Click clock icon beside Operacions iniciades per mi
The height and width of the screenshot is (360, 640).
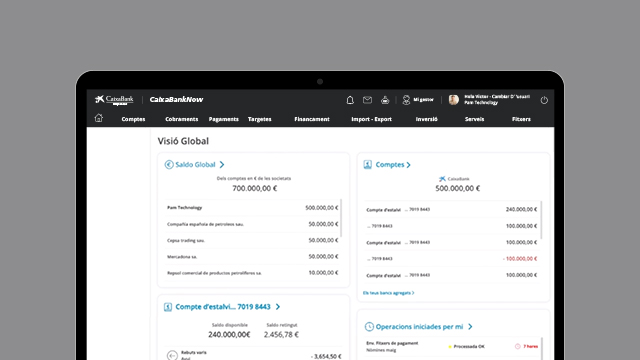369,327
